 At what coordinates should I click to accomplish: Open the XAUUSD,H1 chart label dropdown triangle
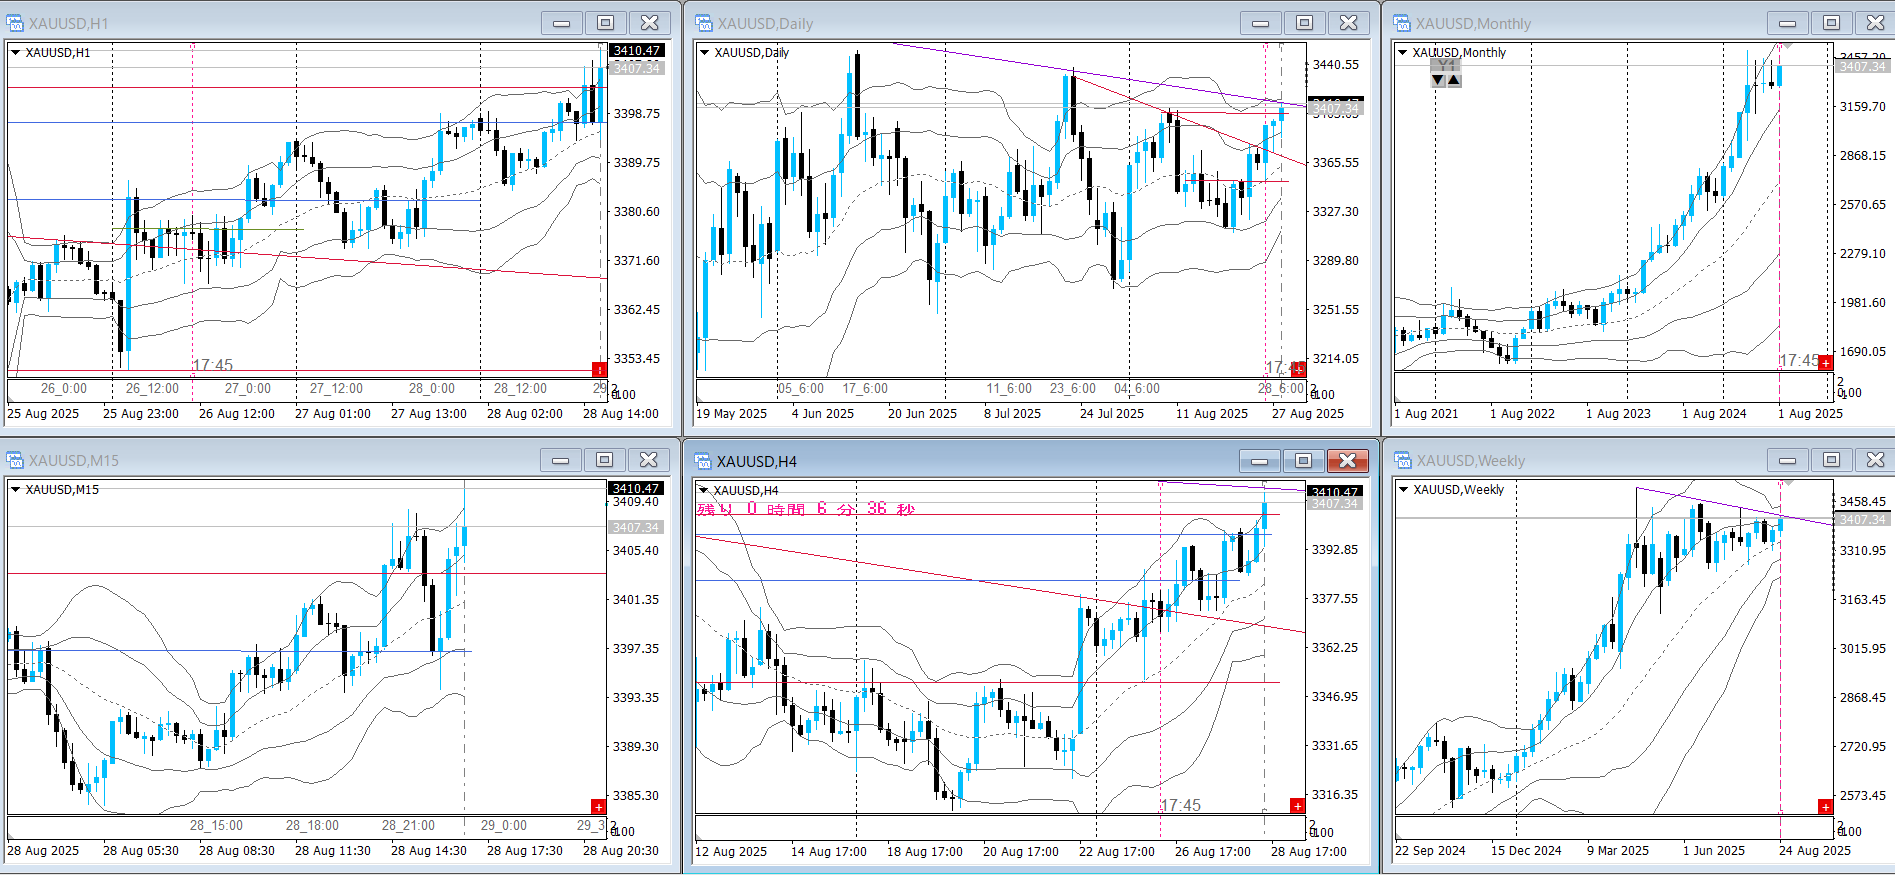click(x=16, y=52)
